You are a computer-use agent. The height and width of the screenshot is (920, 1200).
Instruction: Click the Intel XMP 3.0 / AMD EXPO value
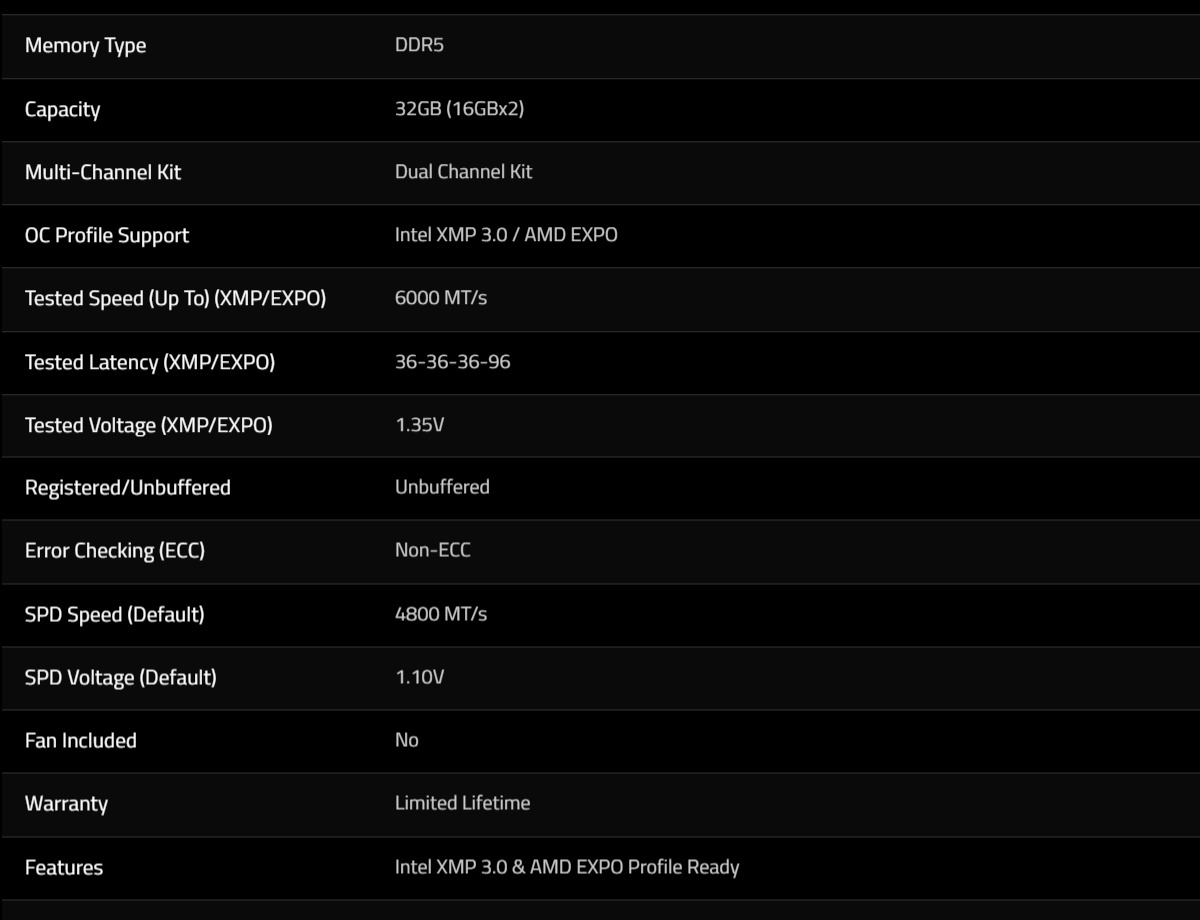click(x=506, y=235)
